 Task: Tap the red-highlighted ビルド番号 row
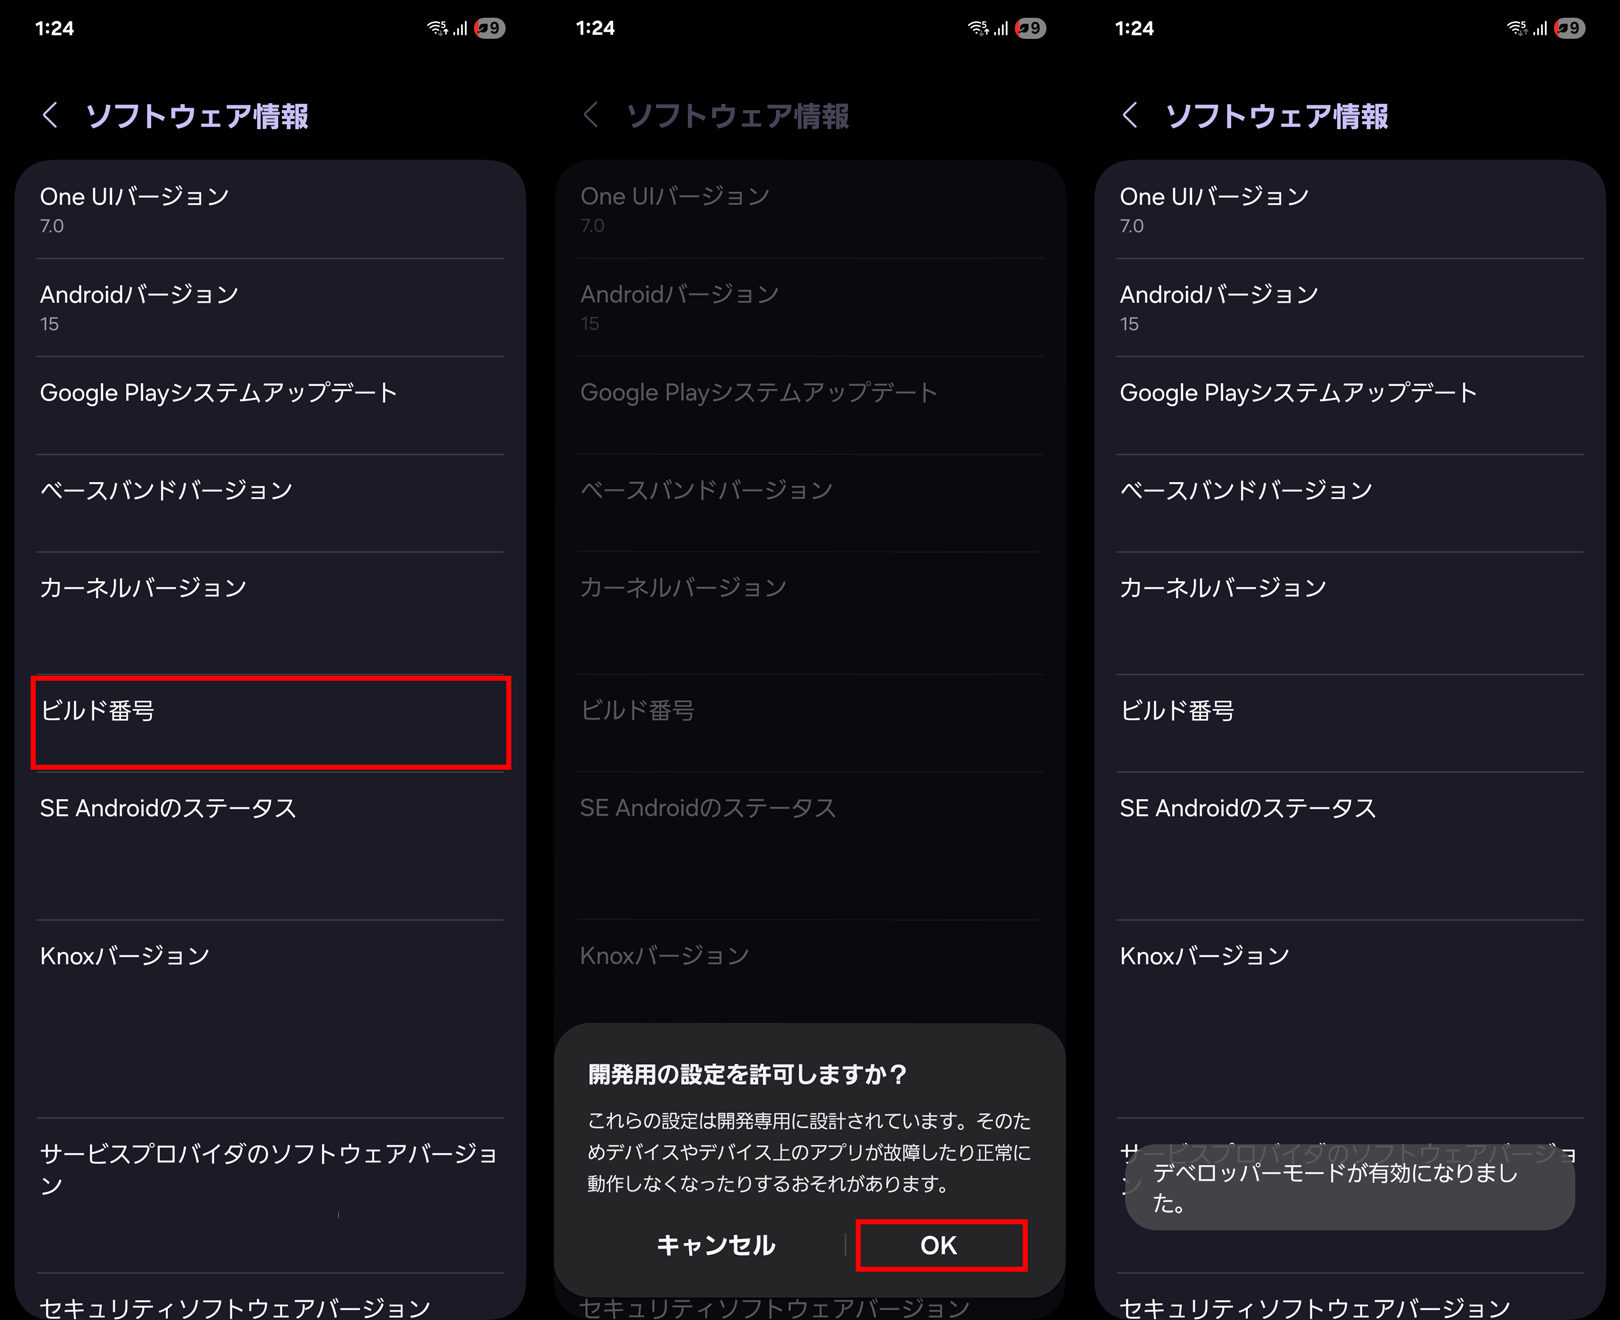coord(270,722)
